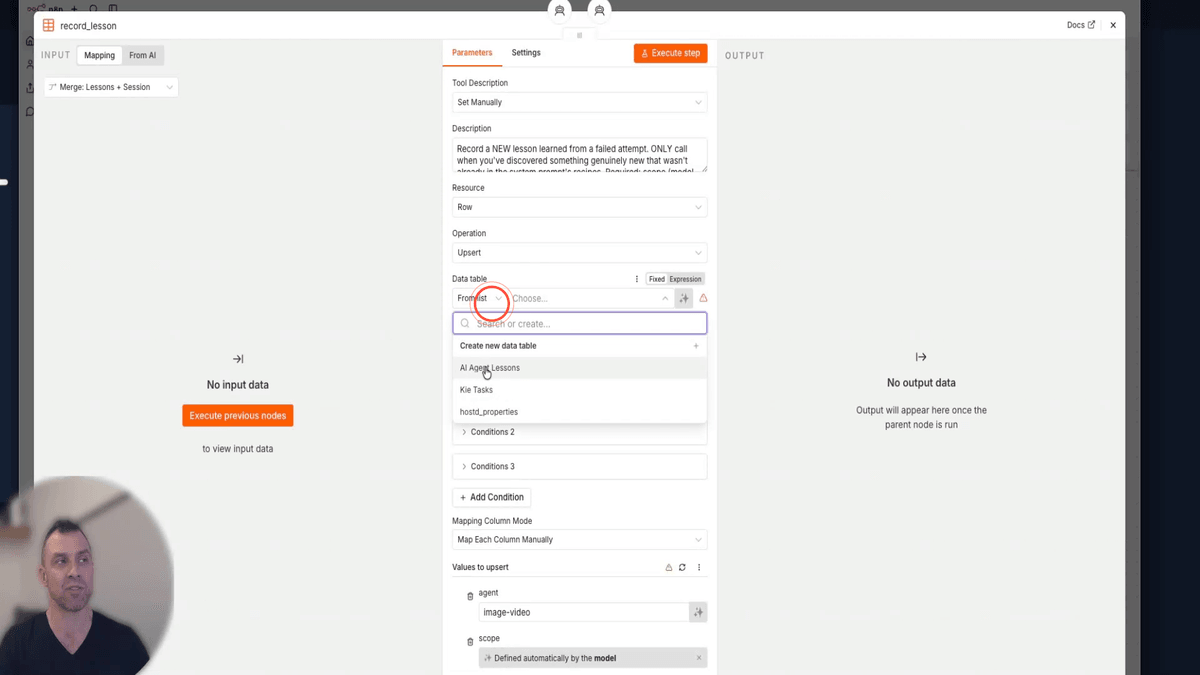Viewport: 1200px width, 675px height.
Task: Remove the model-defined override on scope
Action: [x=699, y=658]
